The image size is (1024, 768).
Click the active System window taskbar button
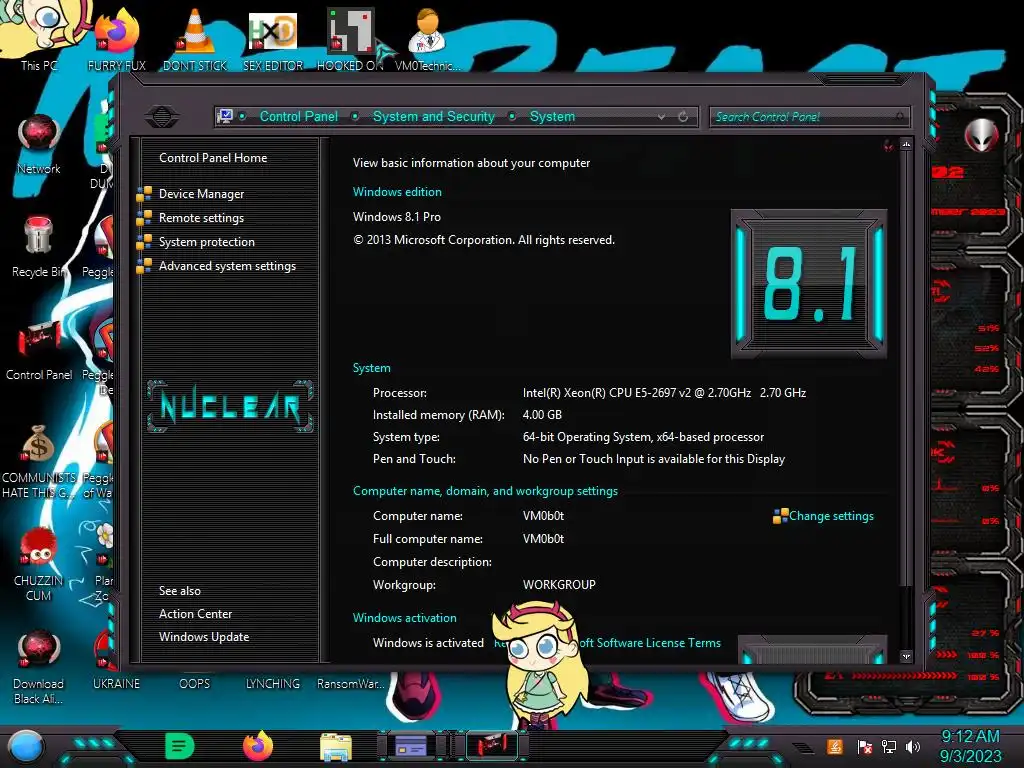492,746
